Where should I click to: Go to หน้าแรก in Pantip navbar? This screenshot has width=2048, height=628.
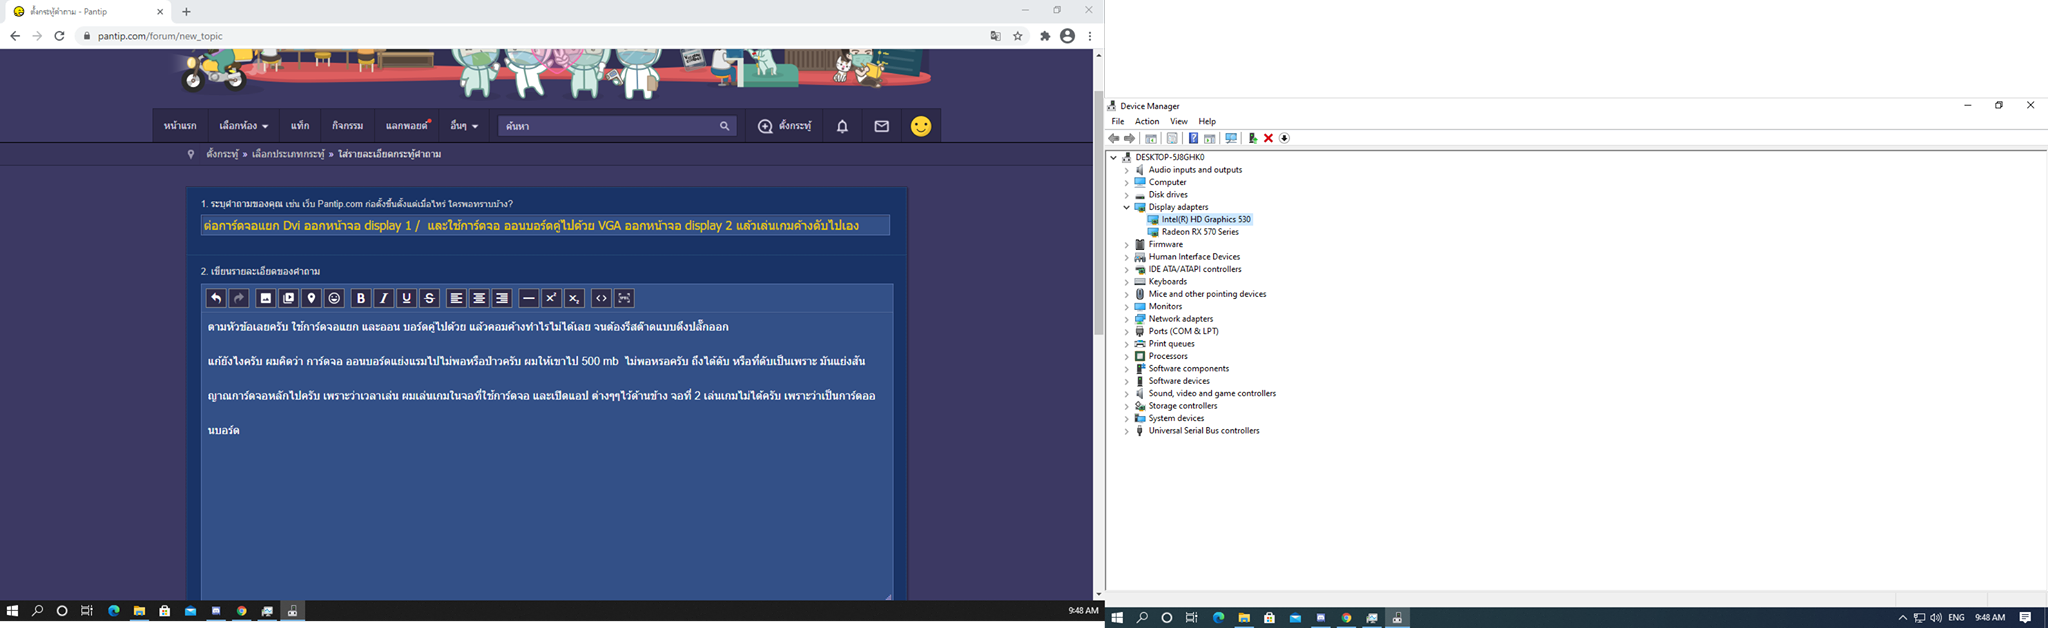(180, 126)
